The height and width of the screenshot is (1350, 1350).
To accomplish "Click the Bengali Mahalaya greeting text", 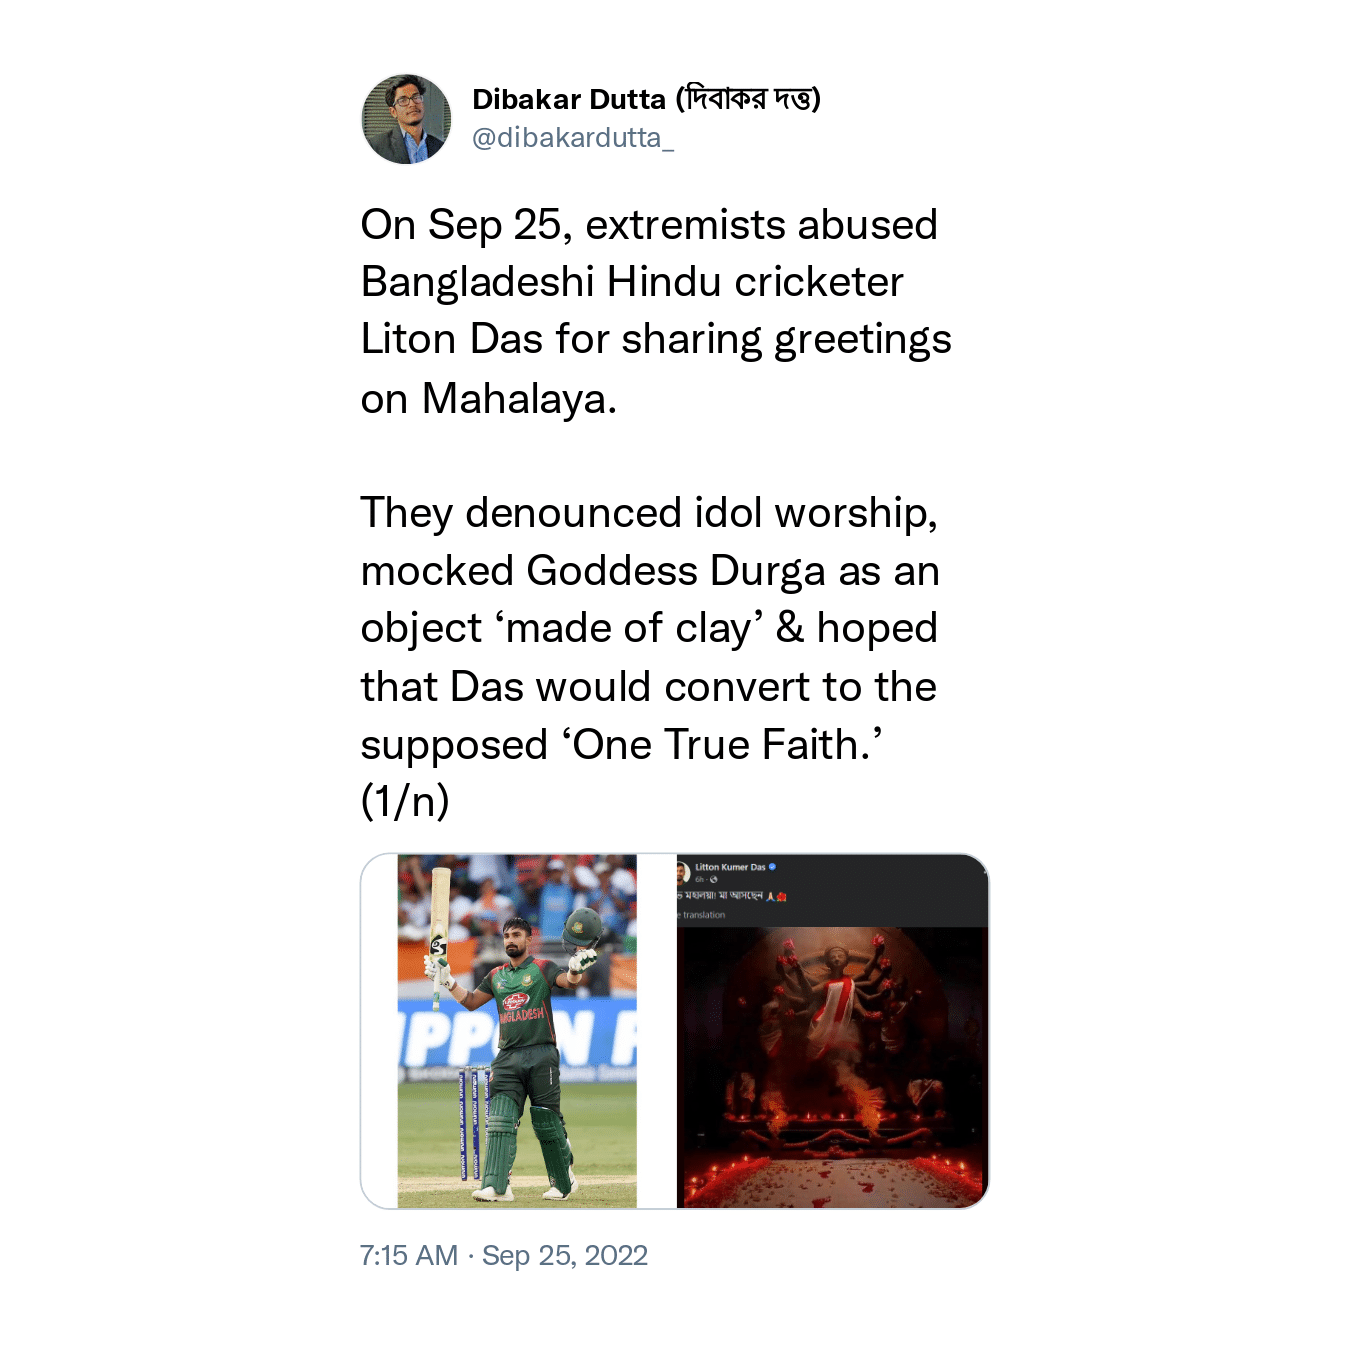I will 720,896.
